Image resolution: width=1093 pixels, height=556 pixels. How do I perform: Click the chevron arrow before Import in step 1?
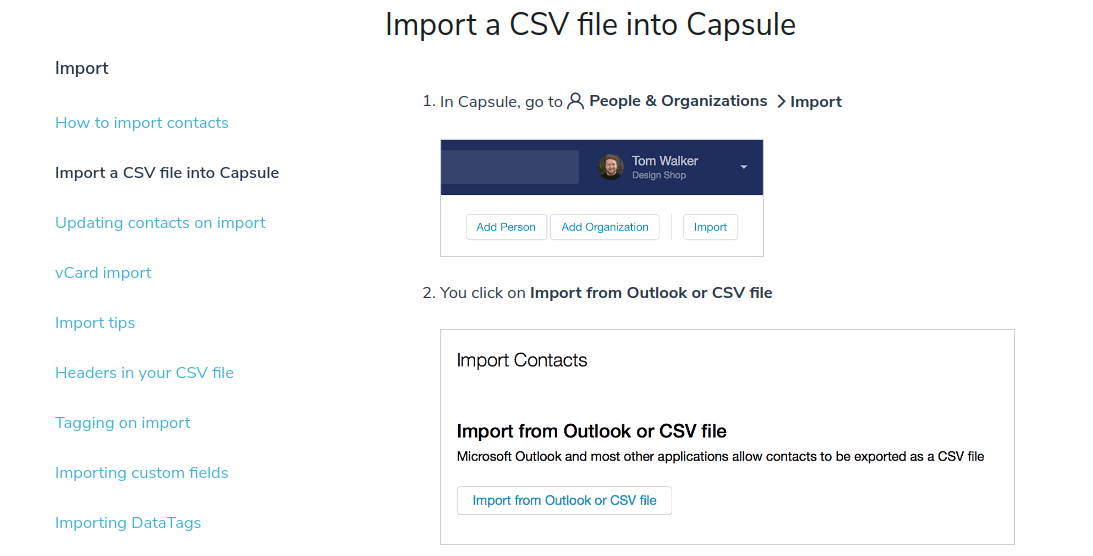pyautogui.click(x=781, y=102)
